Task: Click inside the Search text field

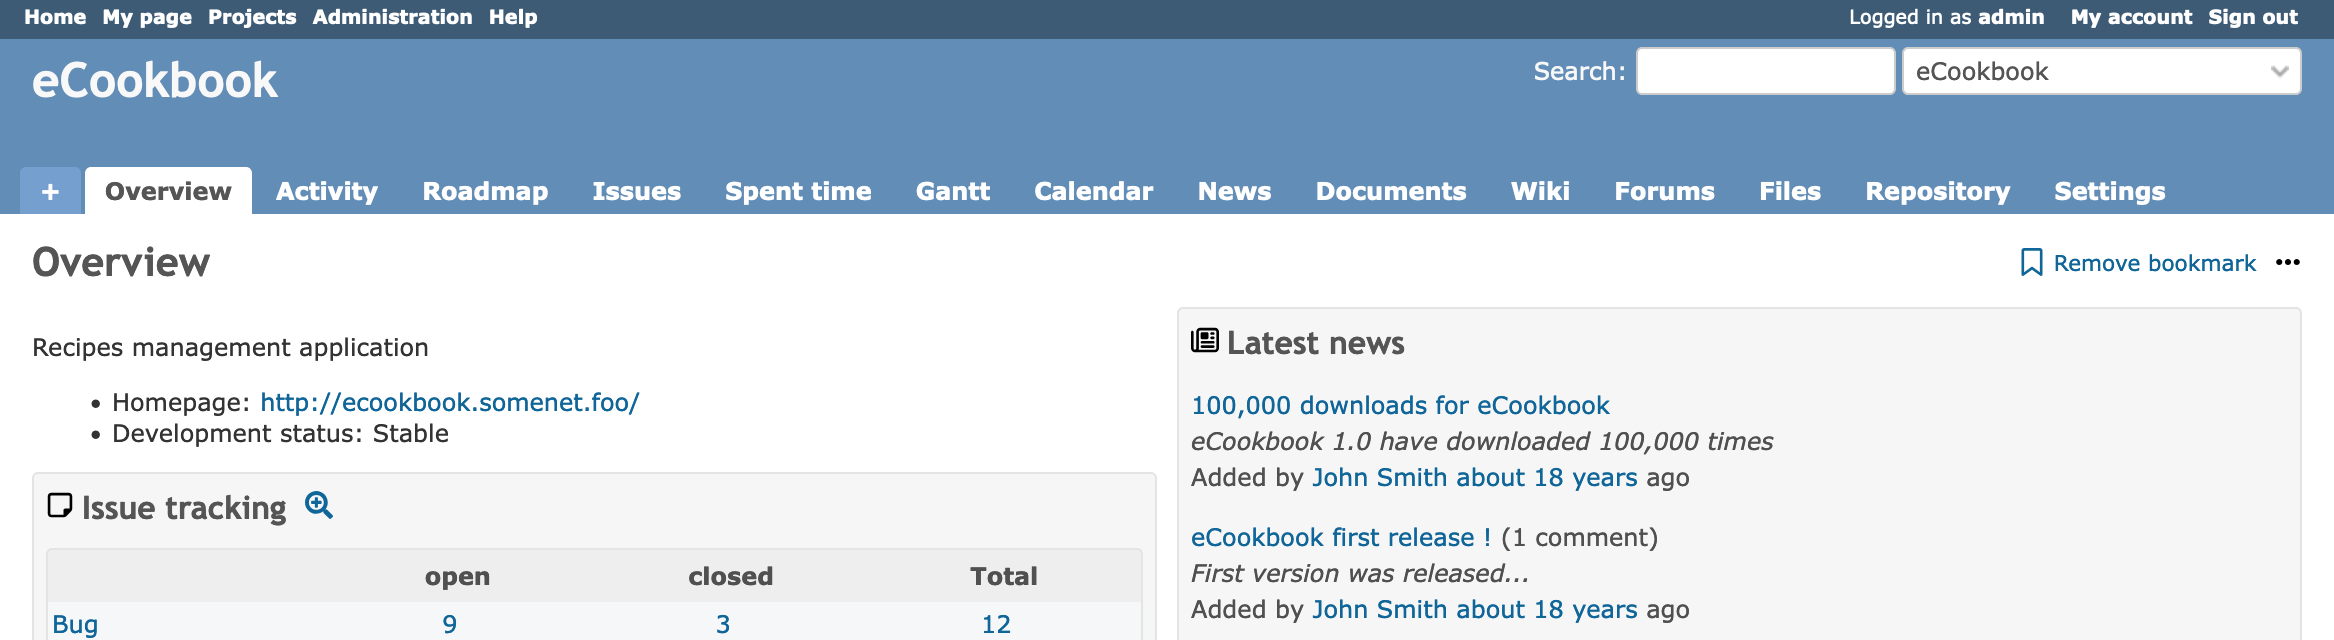Action: pos(1765,72)
